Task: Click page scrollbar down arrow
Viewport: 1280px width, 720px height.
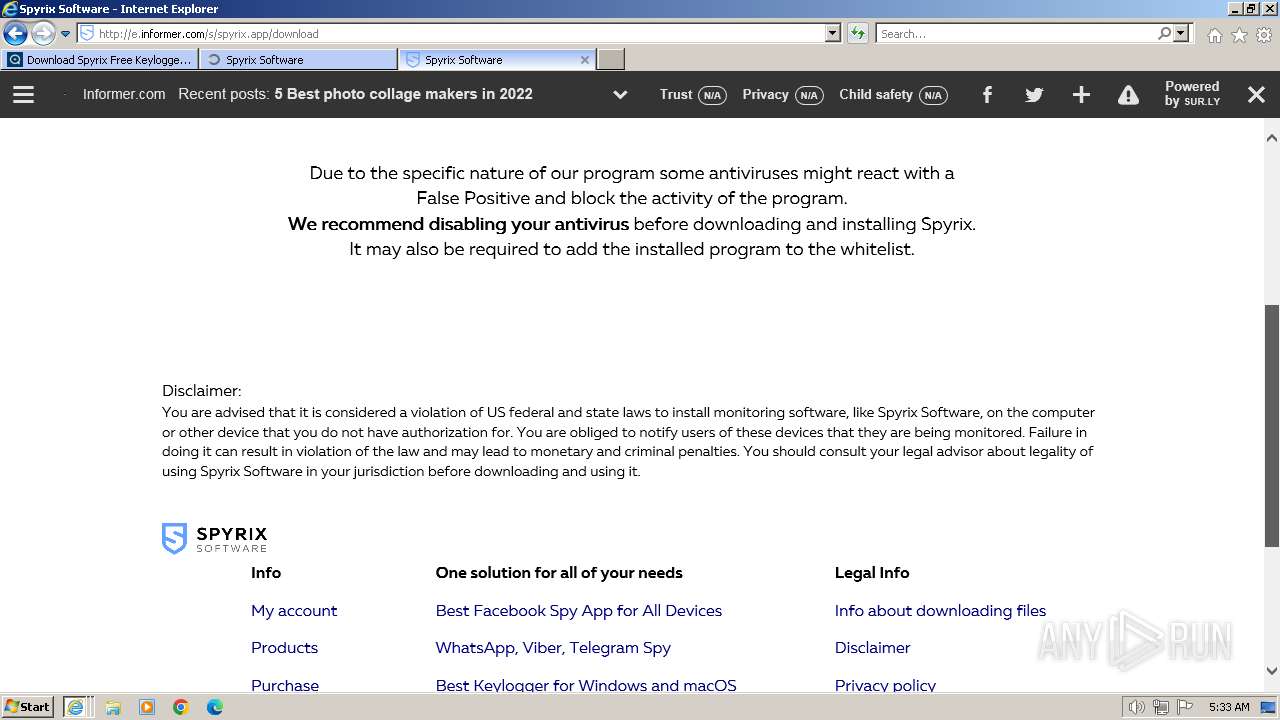Action: point(1272,672)
